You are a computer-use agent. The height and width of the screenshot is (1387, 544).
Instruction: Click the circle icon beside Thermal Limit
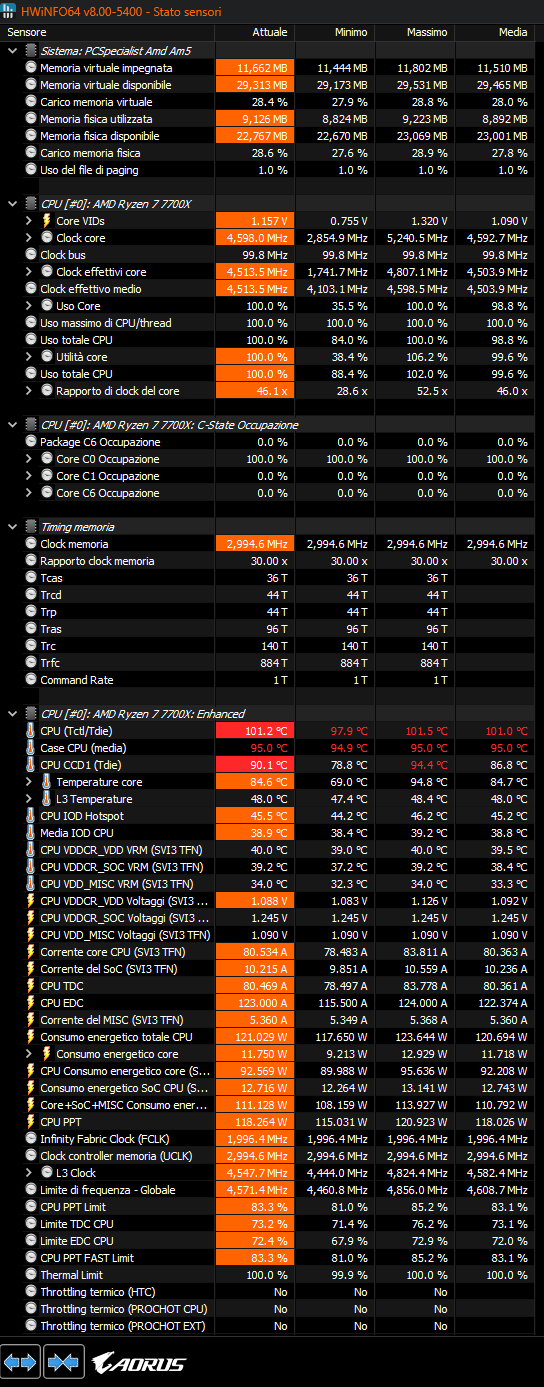point(30,1275)
